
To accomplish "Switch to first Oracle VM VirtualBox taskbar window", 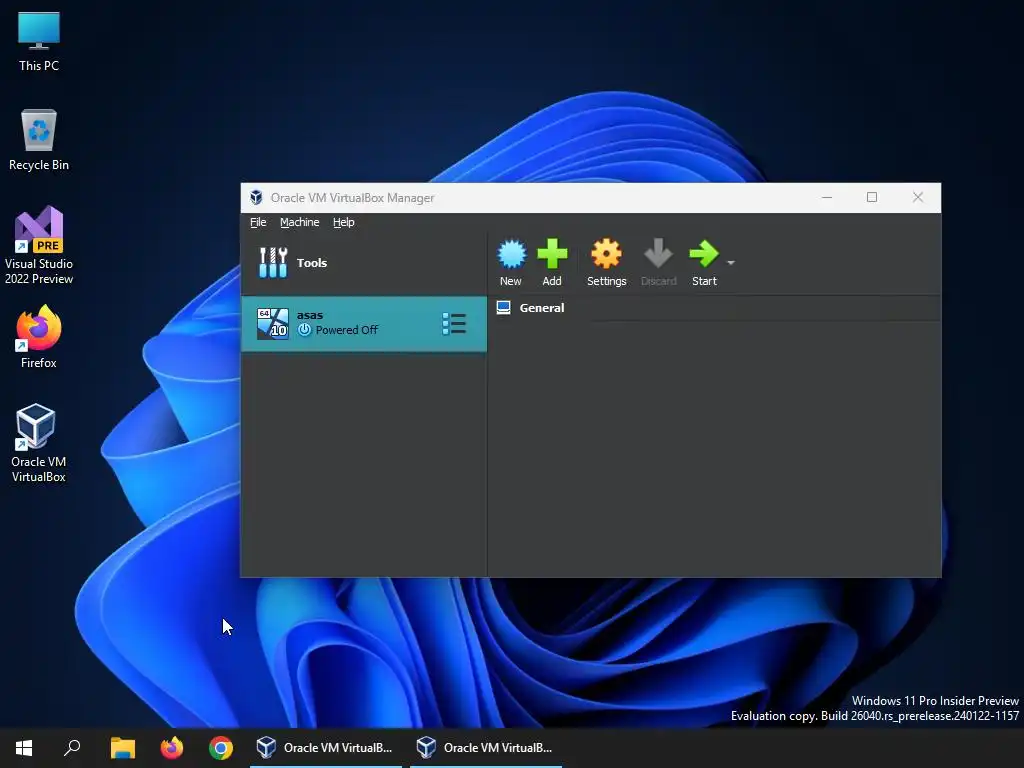I will pos(326,748).
